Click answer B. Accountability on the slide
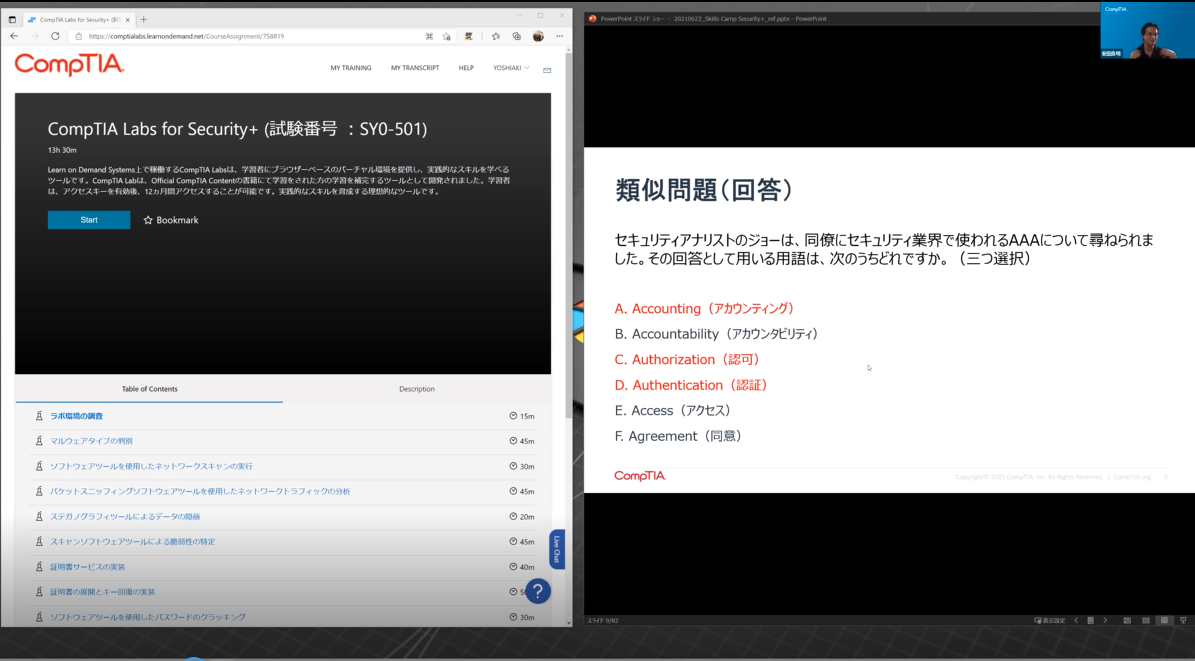 [x=716, y=334]
